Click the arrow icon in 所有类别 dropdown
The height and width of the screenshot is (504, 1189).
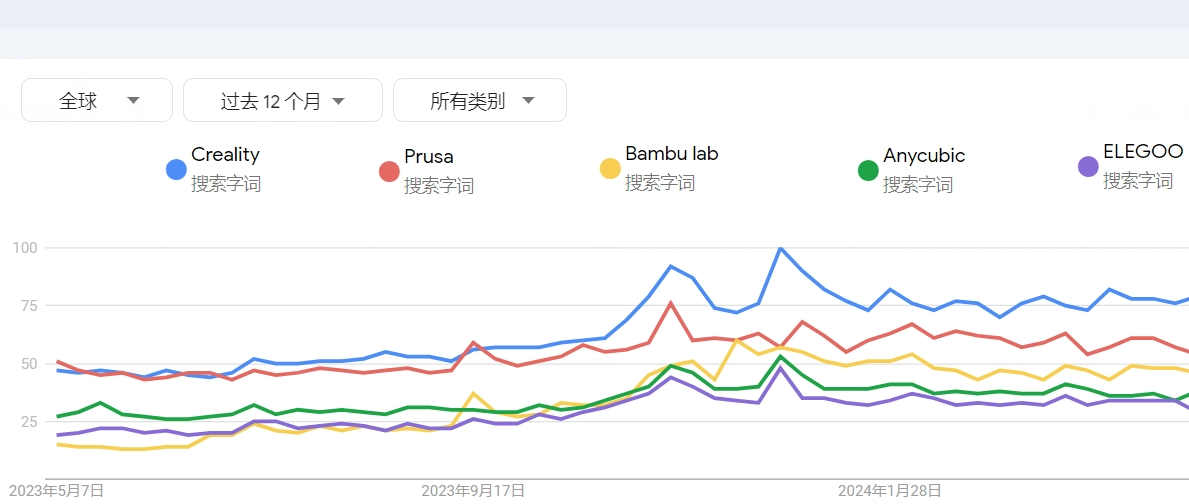point(529,101)
